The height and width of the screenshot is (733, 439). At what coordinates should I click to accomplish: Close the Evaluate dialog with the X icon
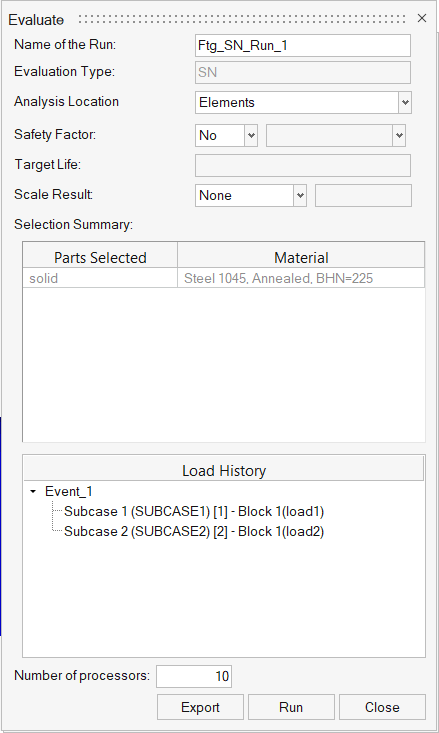click(x=422, y=18)
